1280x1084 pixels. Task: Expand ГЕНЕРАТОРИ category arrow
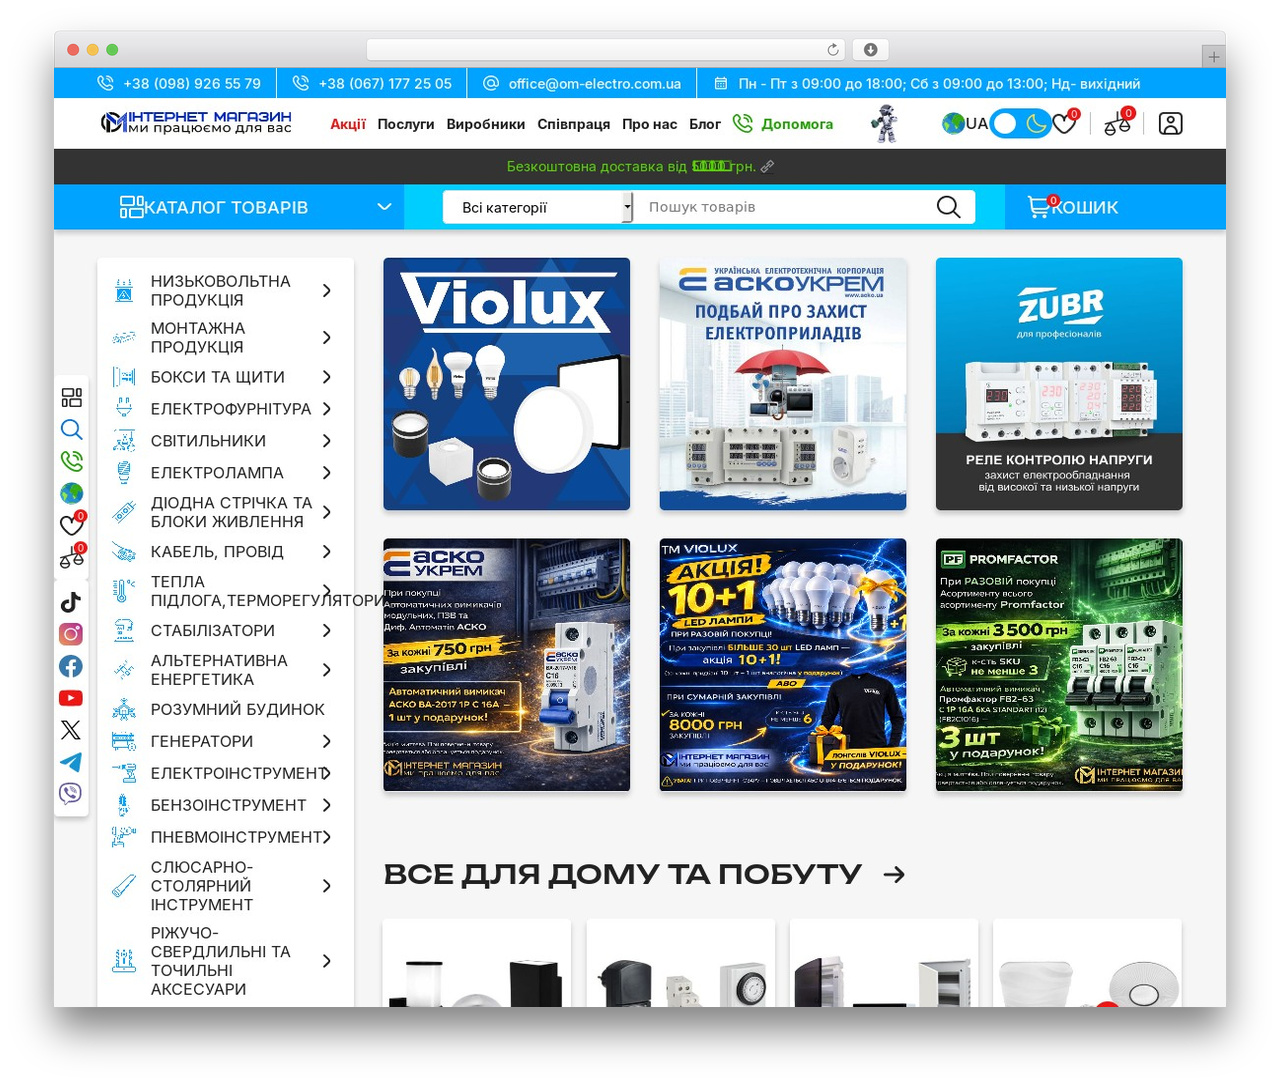coord(327,741)
